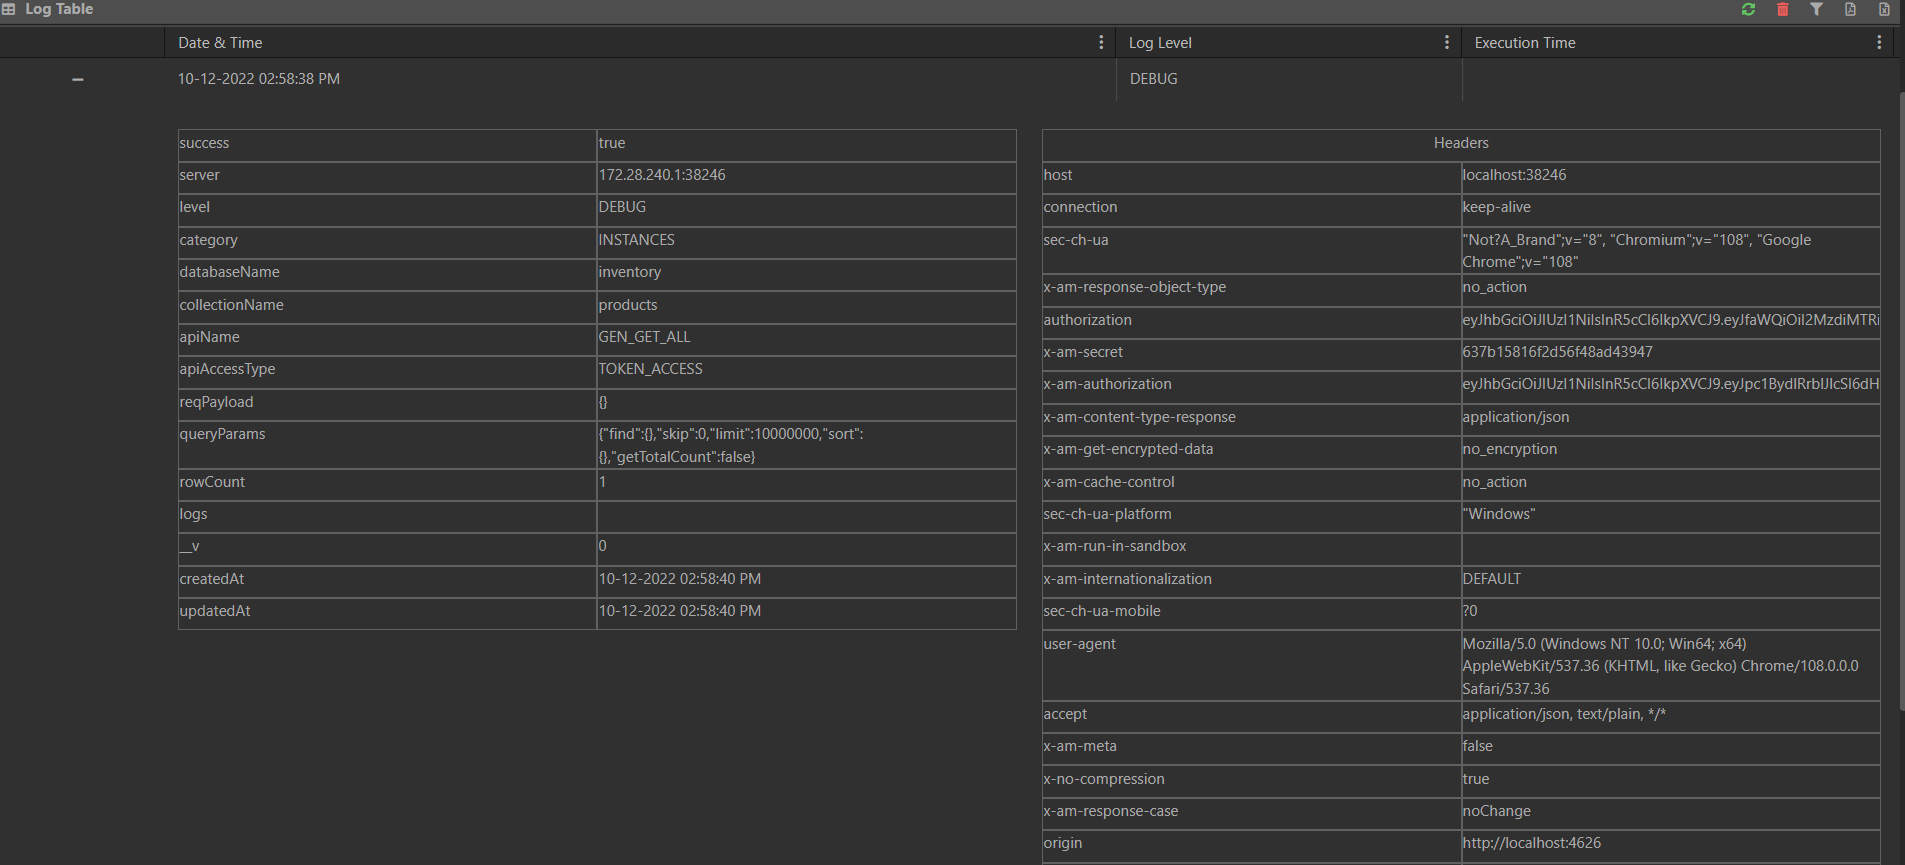Click the x-am-run-in-sandbox header label
The image size is (1905, 865).
pos(1115,546)
